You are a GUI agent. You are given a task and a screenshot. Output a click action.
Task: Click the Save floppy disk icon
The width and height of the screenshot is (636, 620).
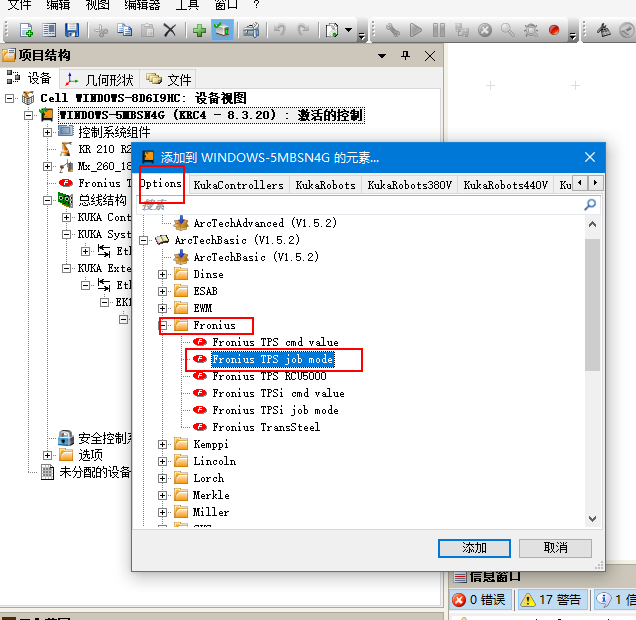pos(72,30)
